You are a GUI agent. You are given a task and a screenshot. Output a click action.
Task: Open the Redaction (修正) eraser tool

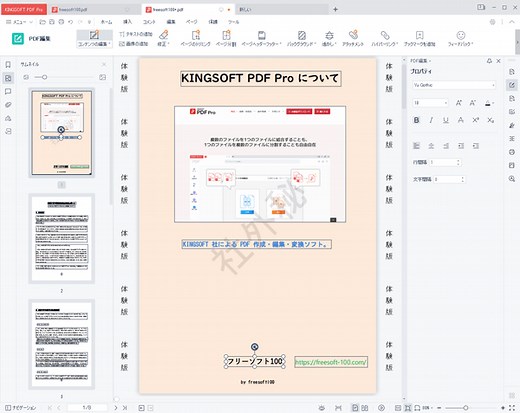[x=163, y=38]
